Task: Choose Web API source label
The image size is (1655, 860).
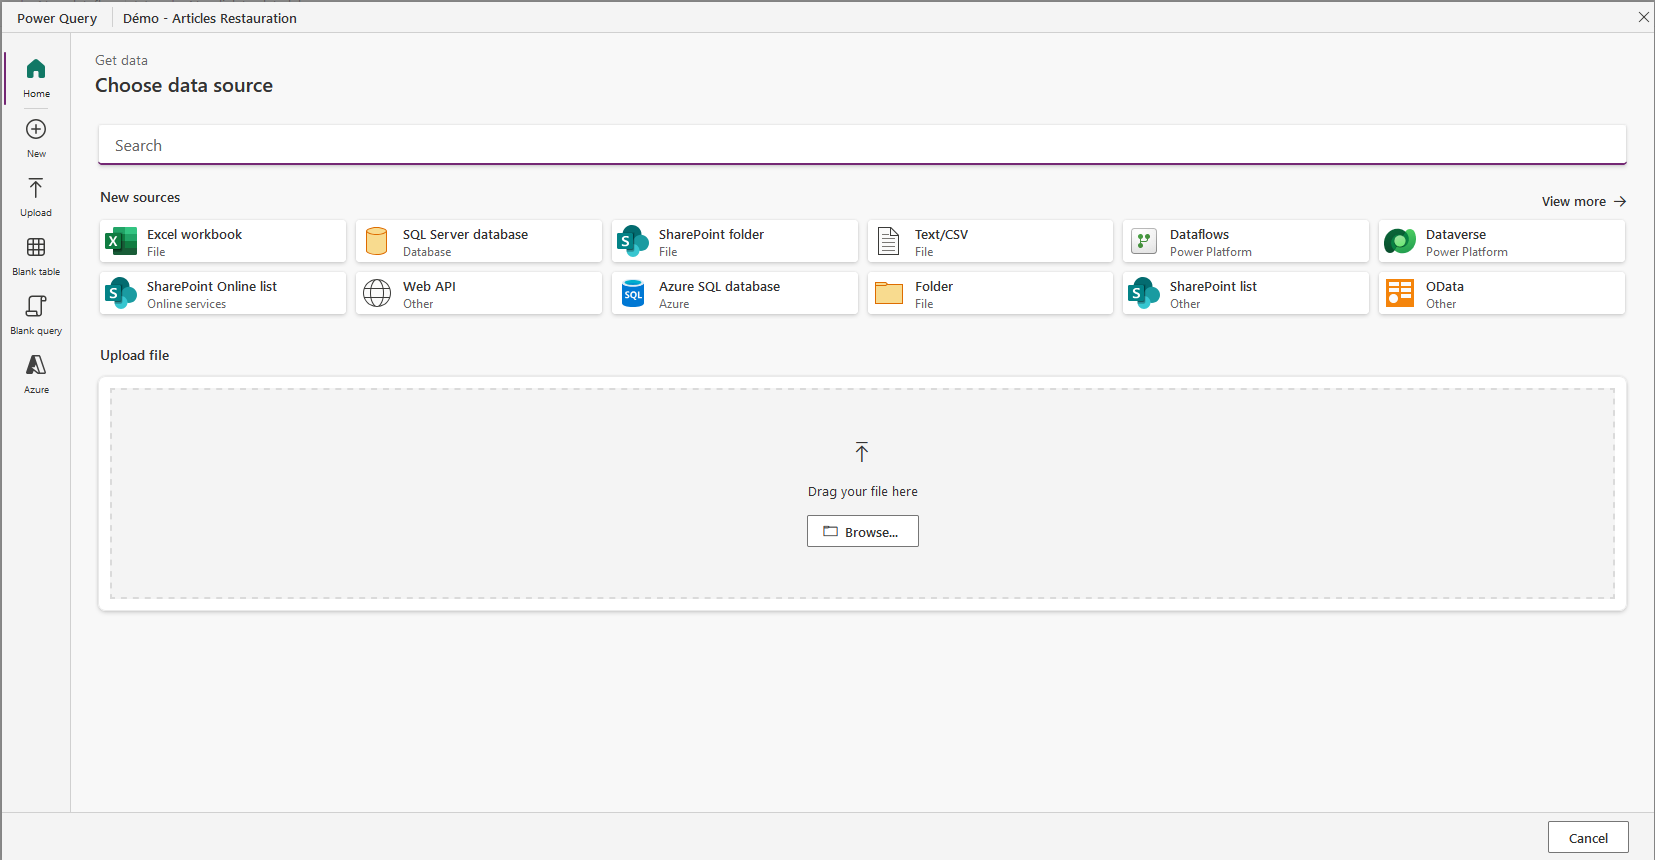Action: (x=429, y=286)
